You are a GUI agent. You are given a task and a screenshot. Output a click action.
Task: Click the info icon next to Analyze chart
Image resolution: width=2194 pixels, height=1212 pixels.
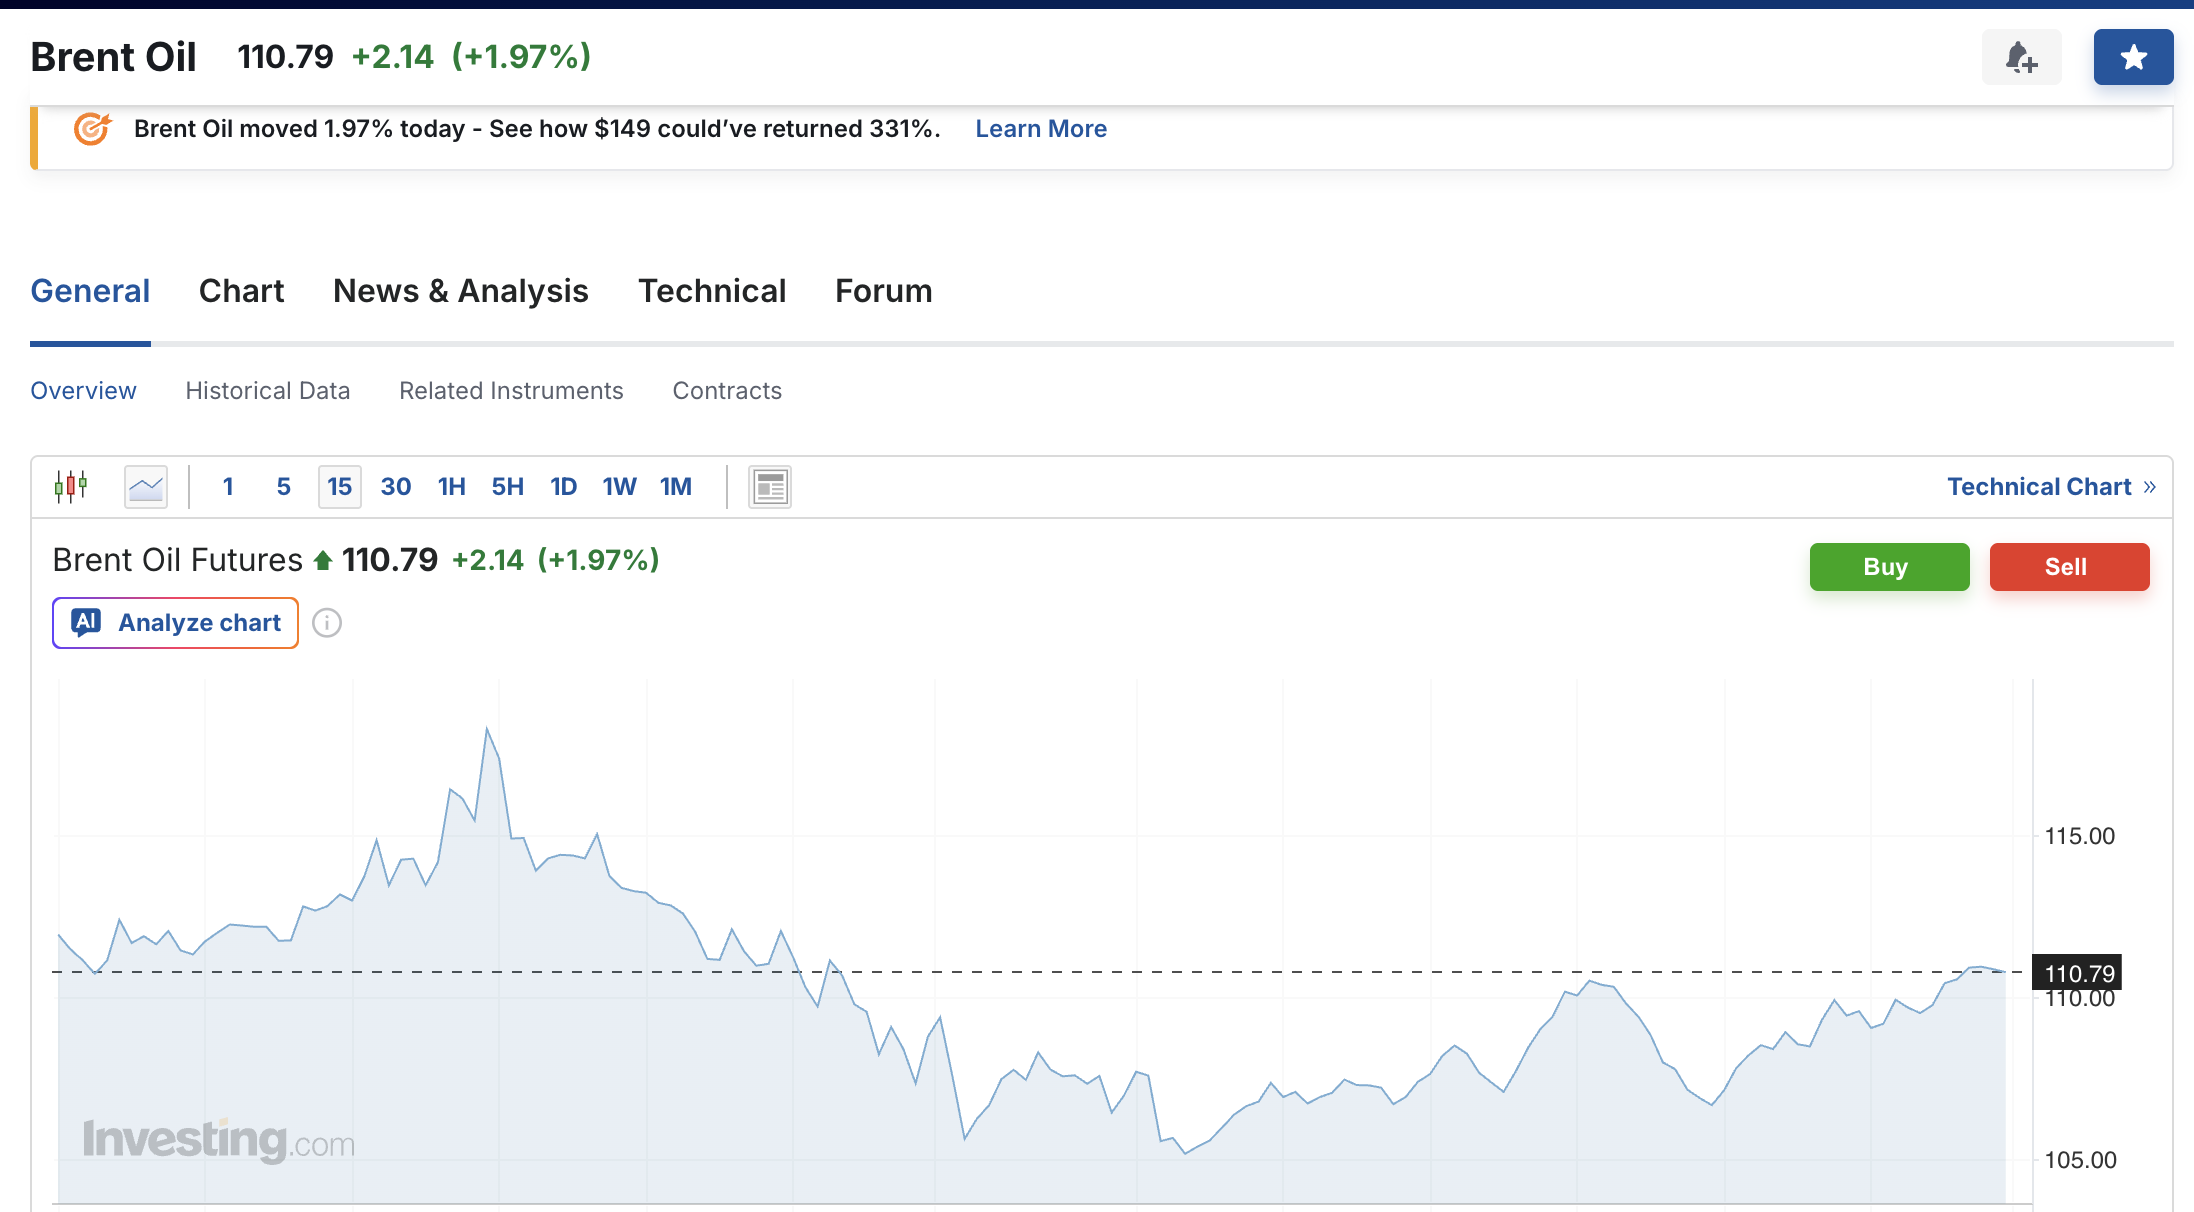tap(327, 622)
